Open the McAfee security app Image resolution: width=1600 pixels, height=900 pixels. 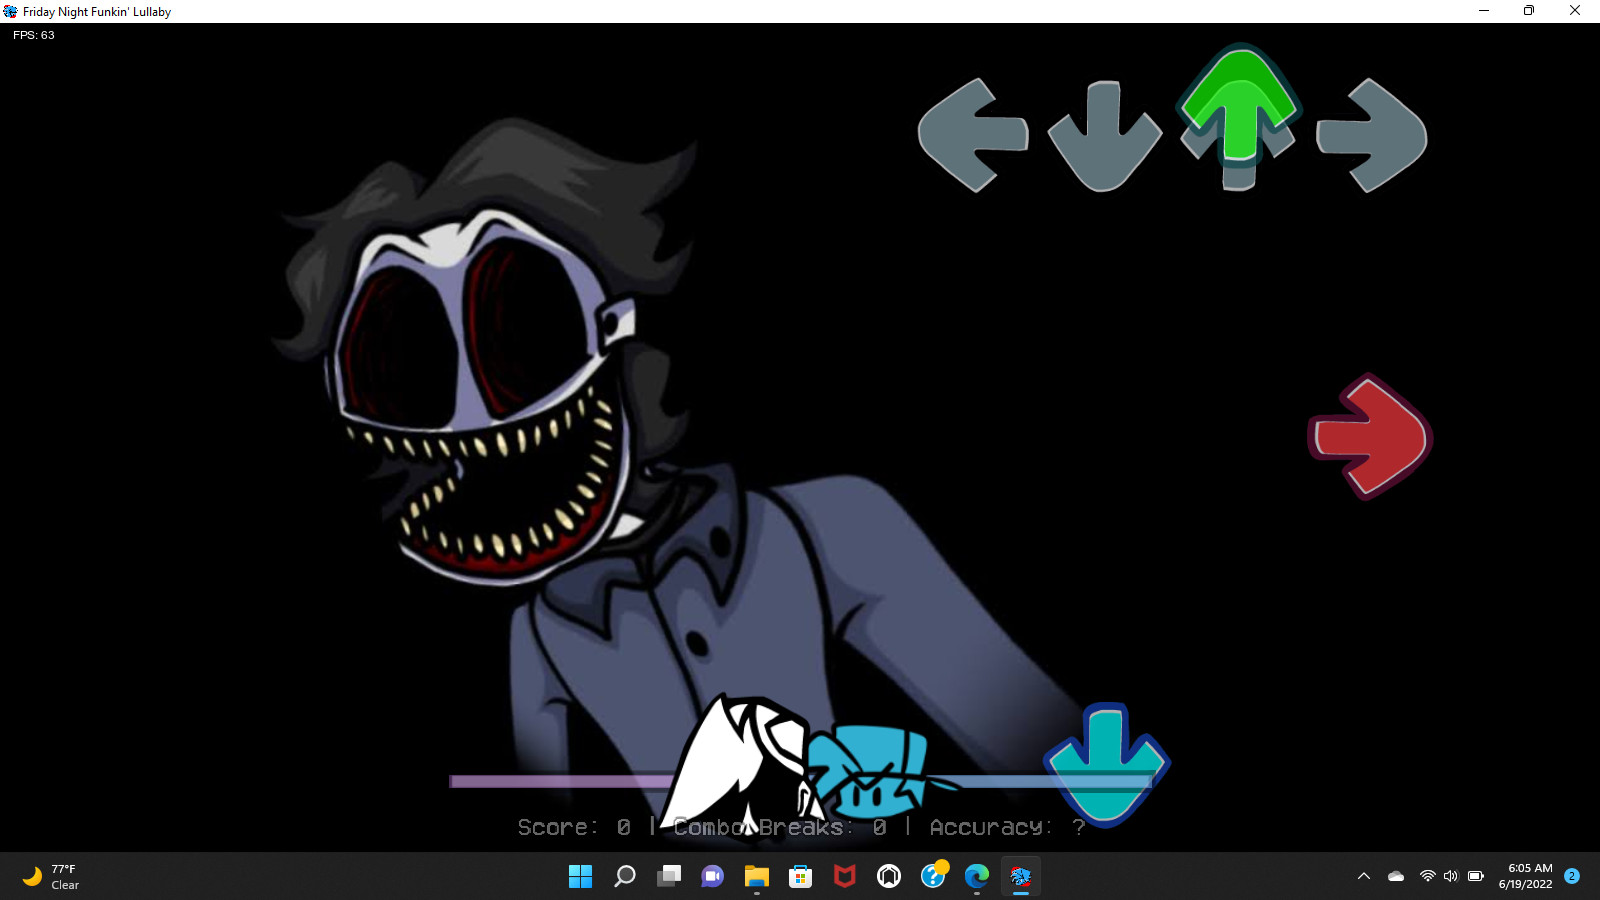pos(844,877)
